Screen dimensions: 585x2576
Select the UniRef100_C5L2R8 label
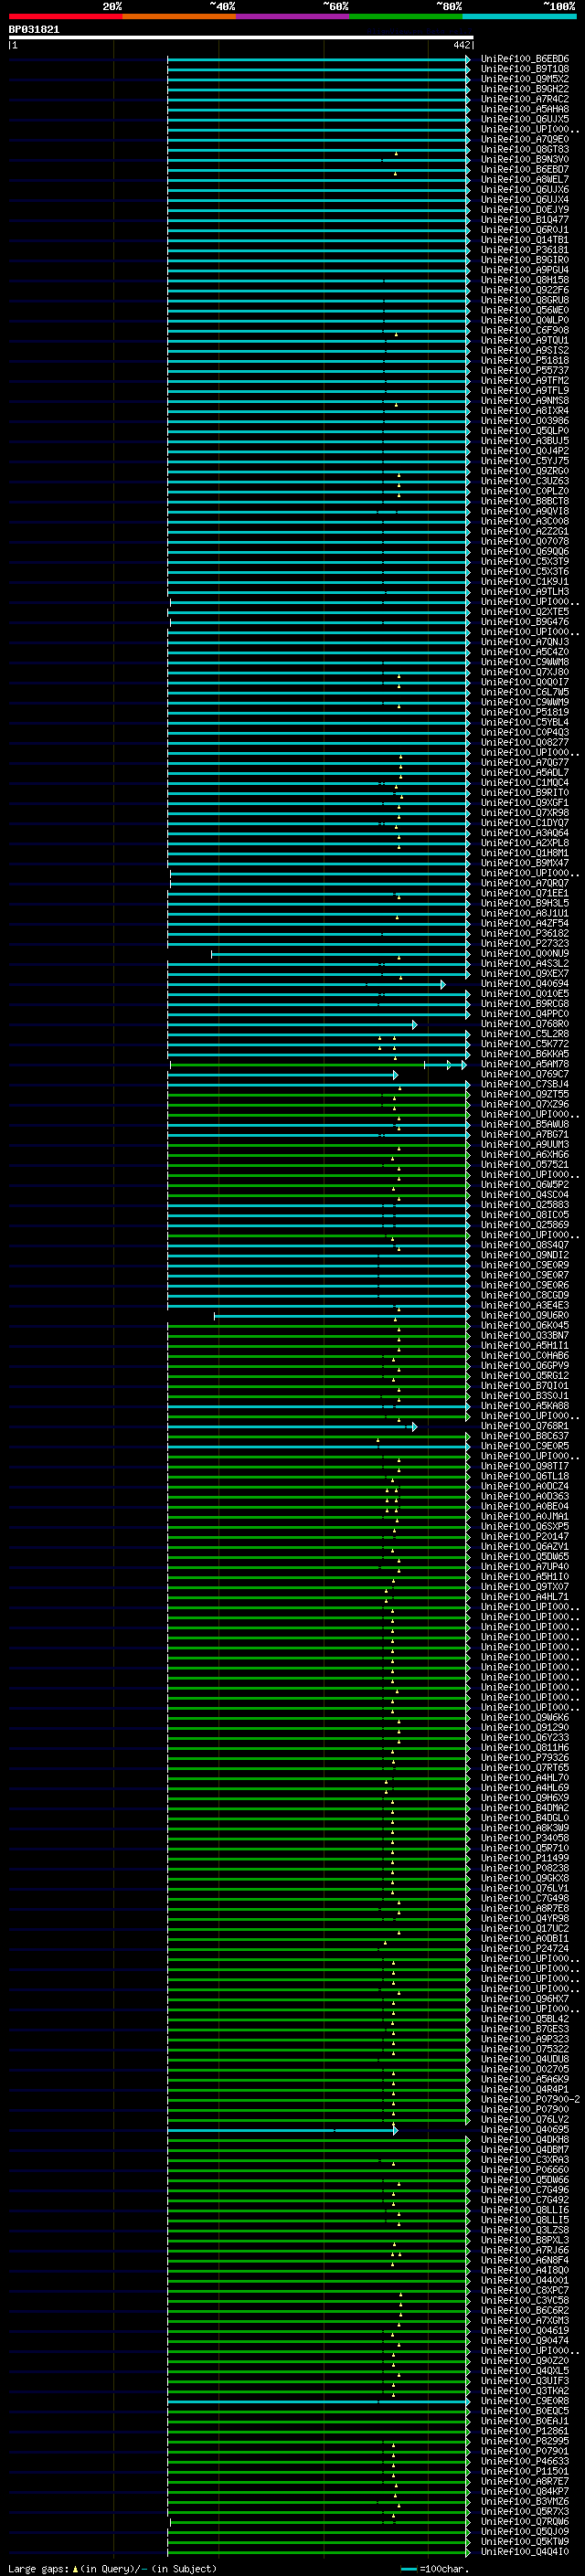[x=525, y=1034]
